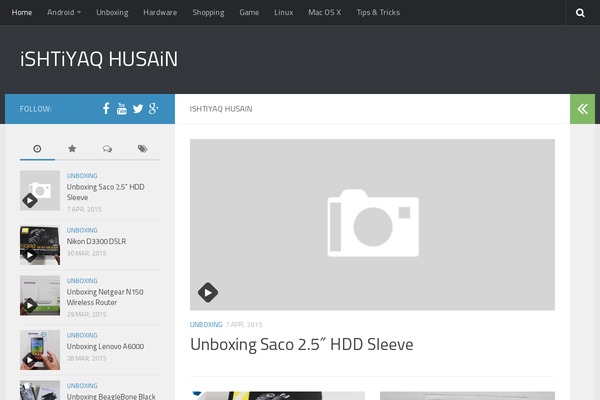Open the search icon in top bar
This screenshot has height=400, width=600.
(580, 13)
